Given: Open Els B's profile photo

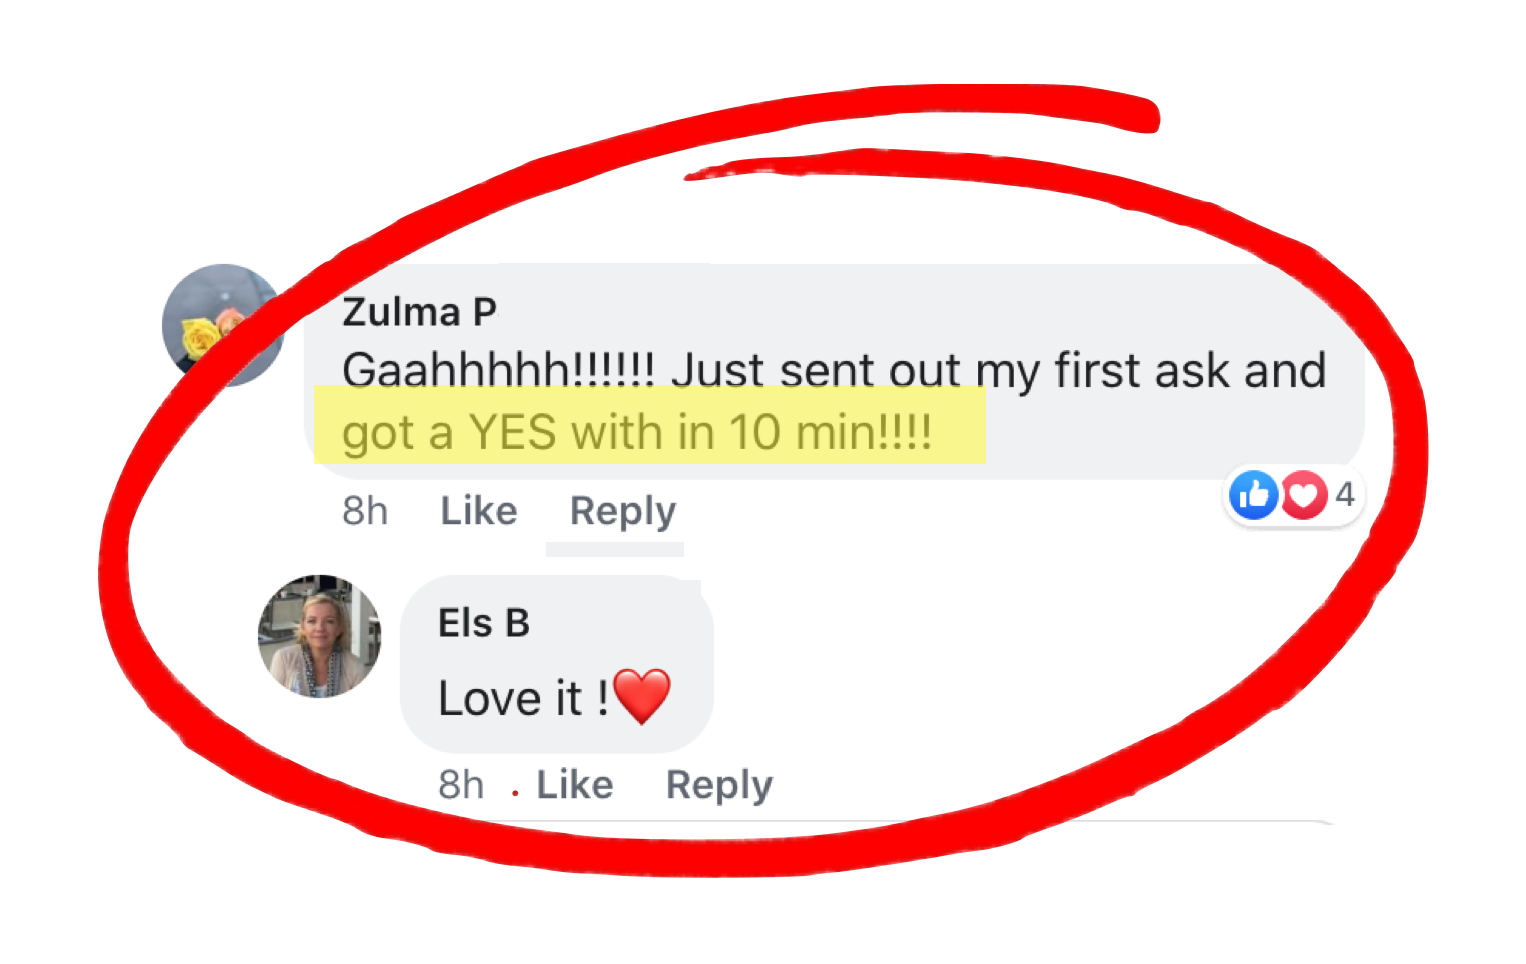Looking at the screenshot, I should (x=319, y=636).
